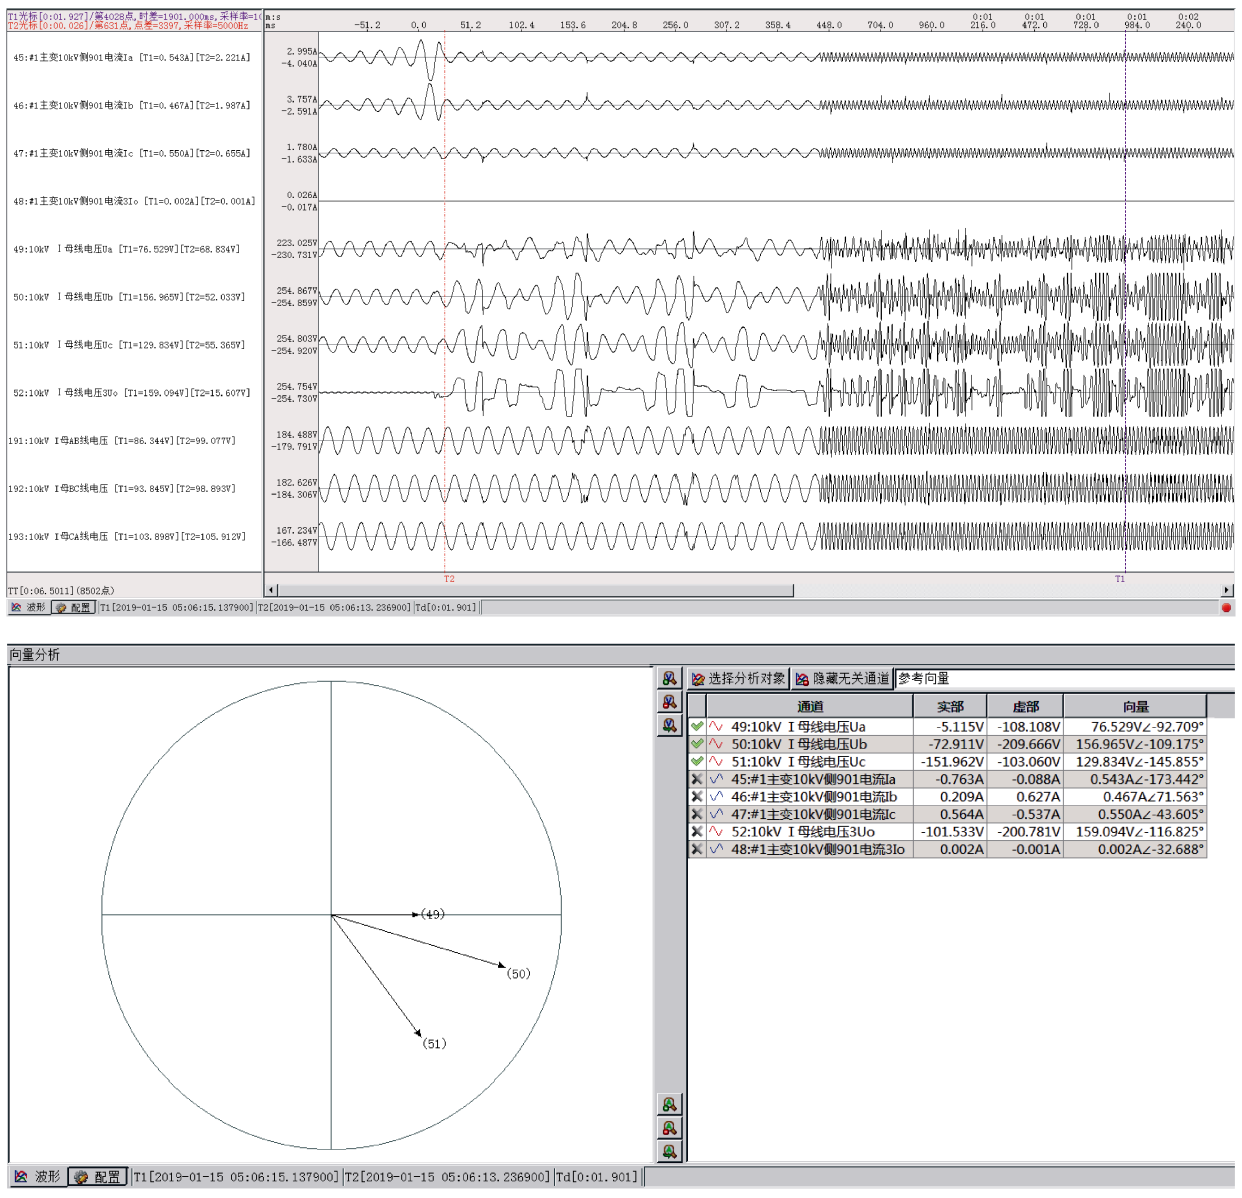The height and width of the screenshot is (1198, 1242).
Task: Click the 向量分析 panel title
Action: (35, 655)
